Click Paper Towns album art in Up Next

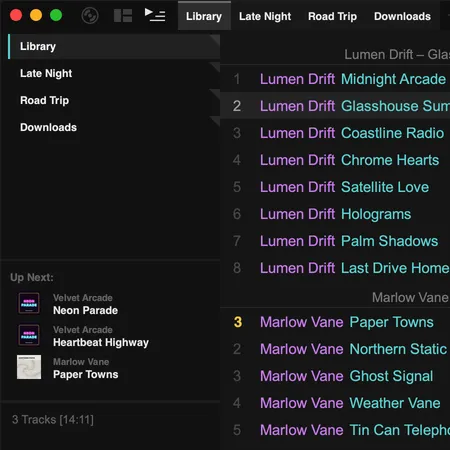pyautogui.click(x=29, y=367)
